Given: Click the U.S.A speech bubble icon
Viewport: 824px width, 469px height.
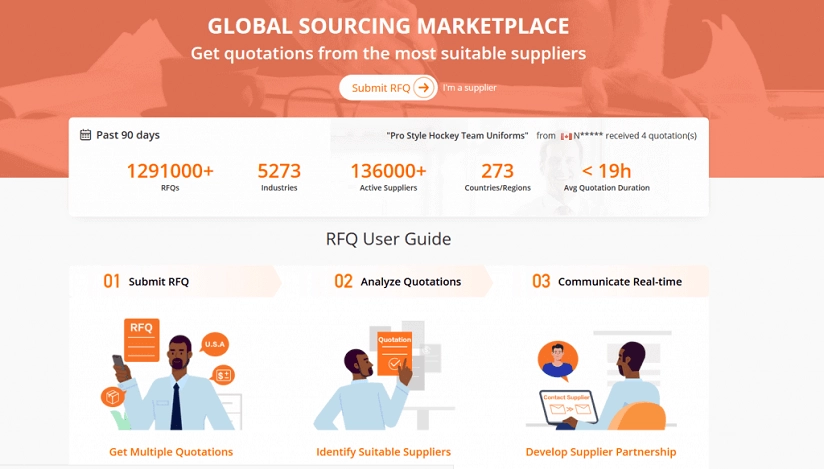Looking at the screenshot, I should pyautogui.click(x=214, y=344).
